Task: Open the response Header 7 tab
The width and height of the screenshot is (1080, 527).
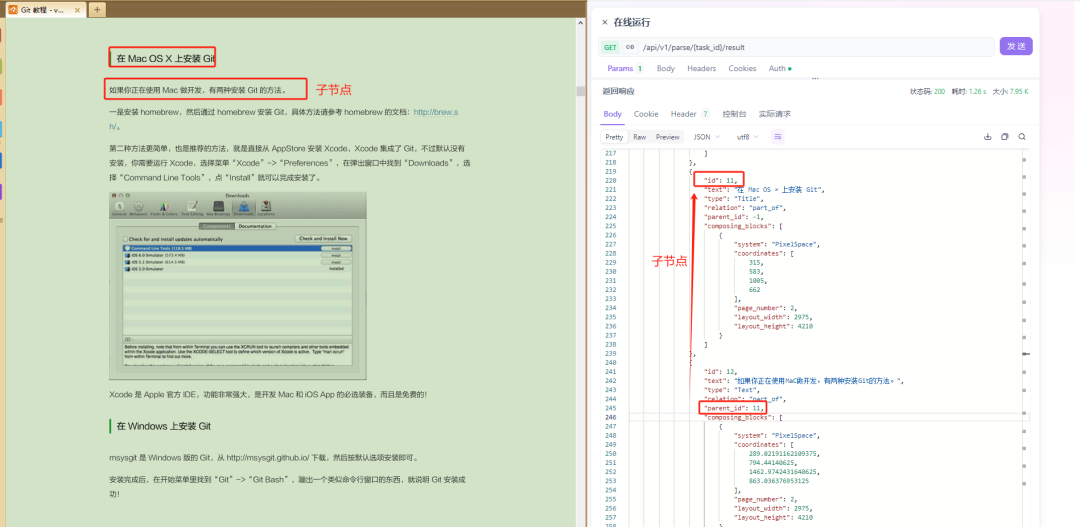Action: 690,114
